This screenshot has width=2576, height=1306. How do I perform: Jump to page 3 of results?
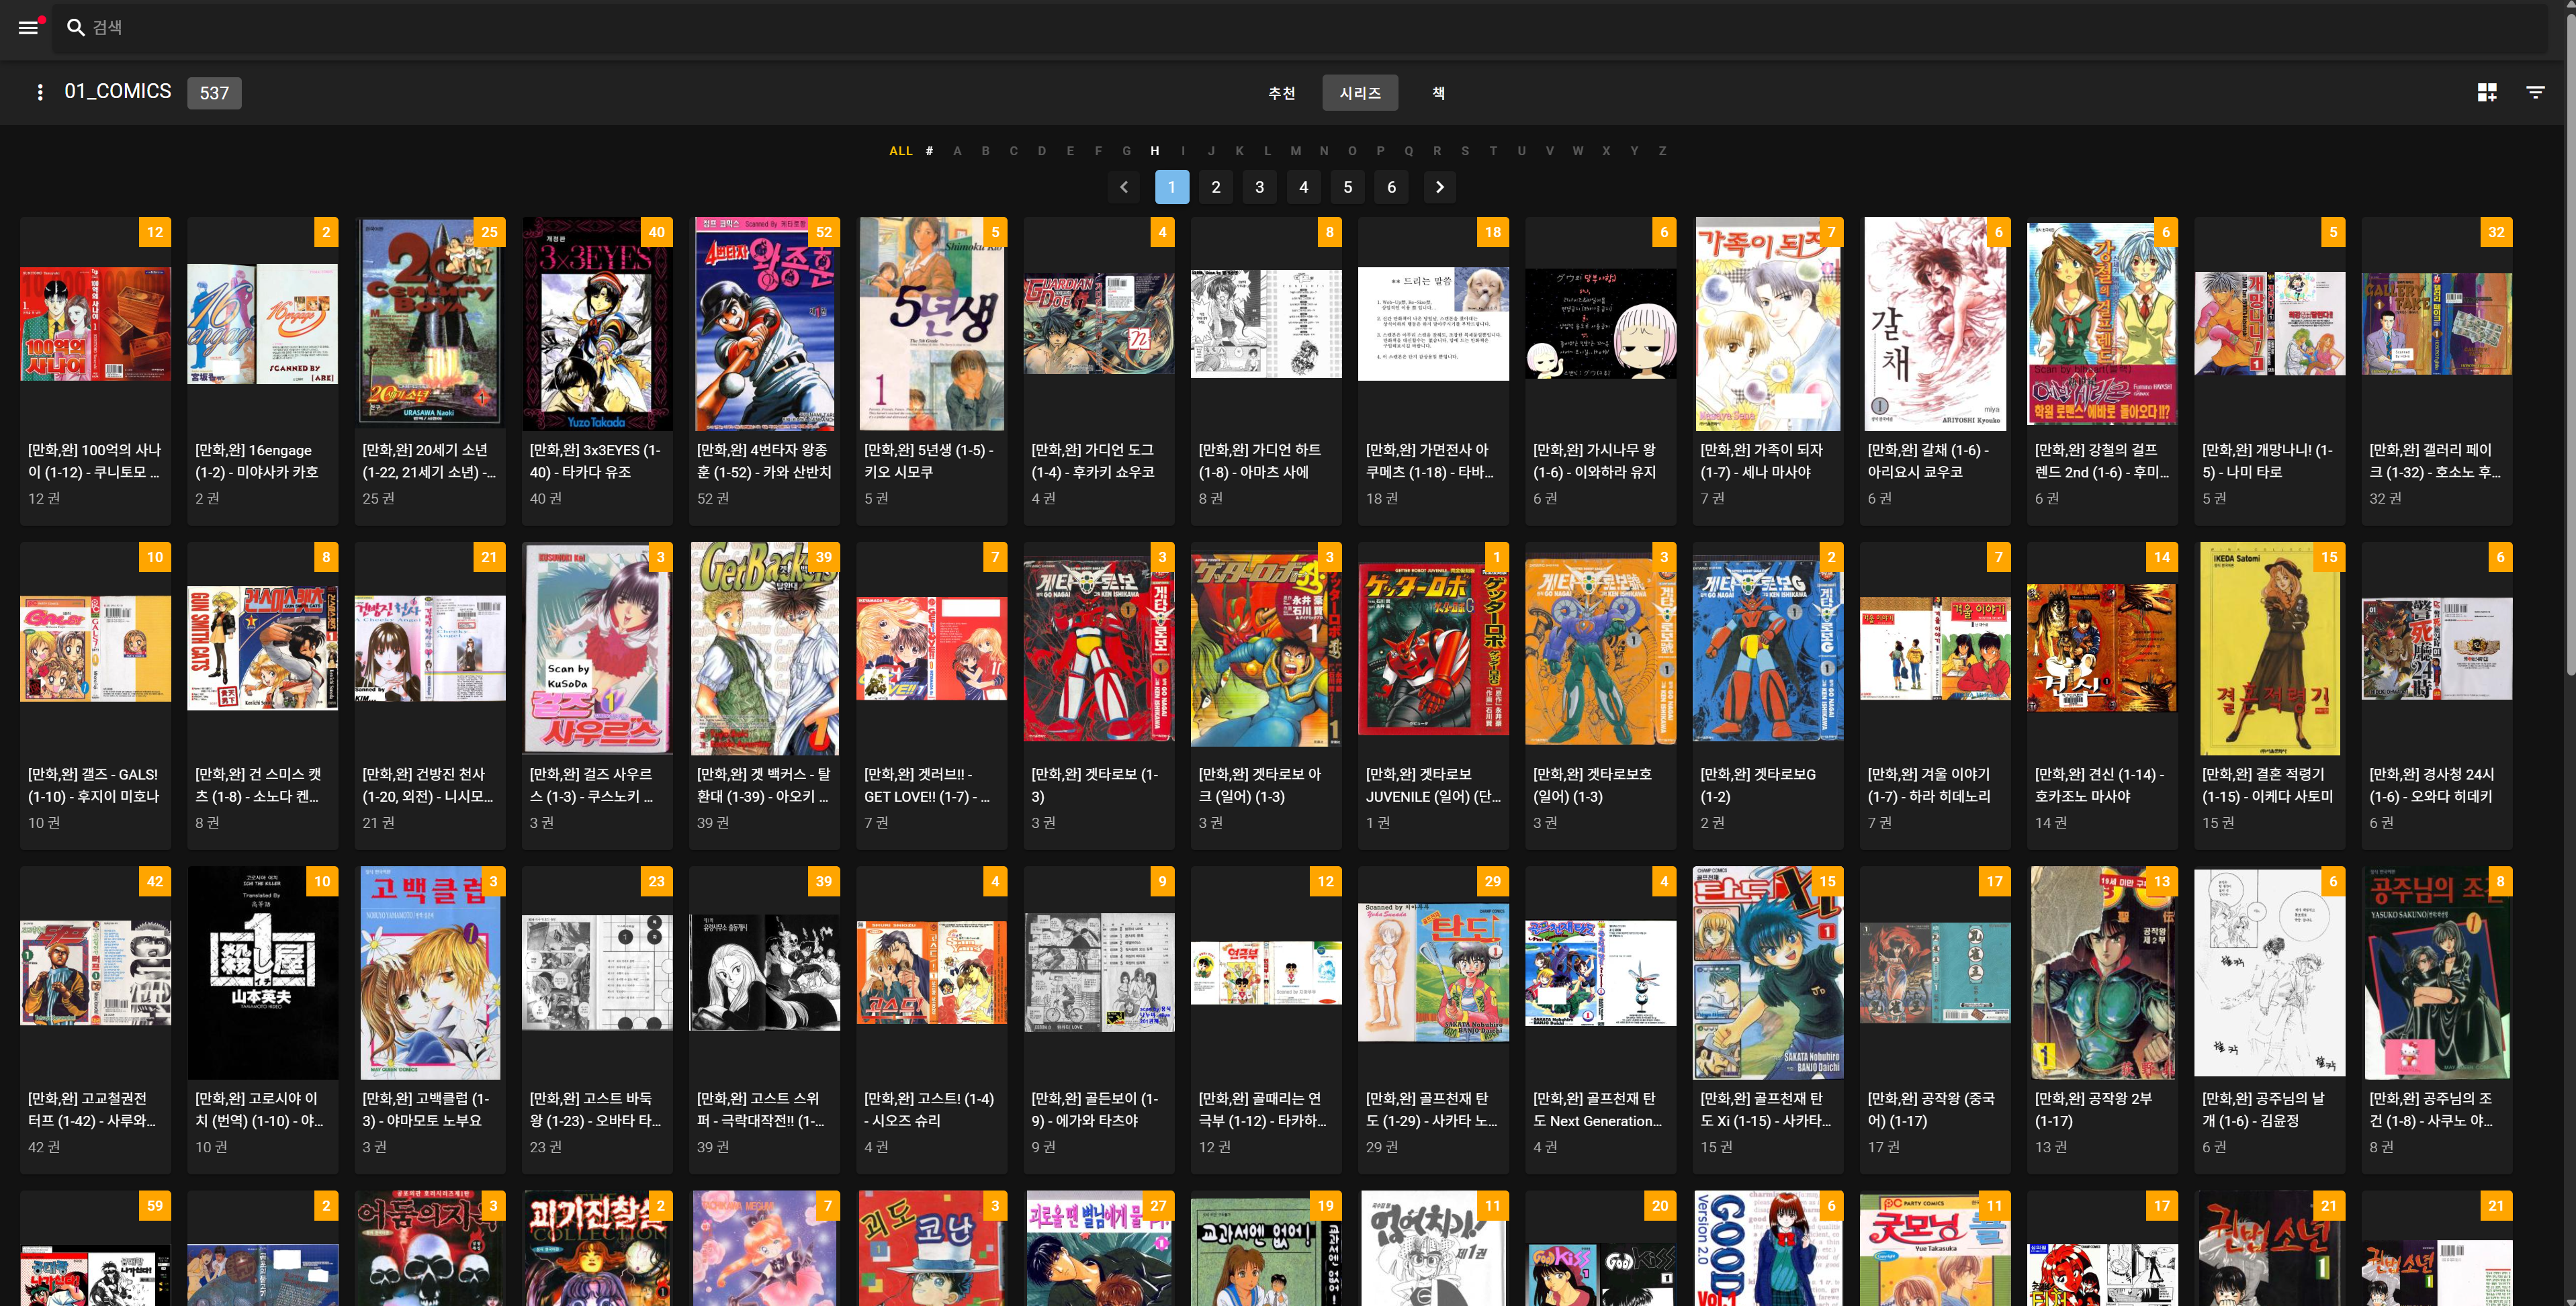pyautogui.click(x=1259, y=187)
